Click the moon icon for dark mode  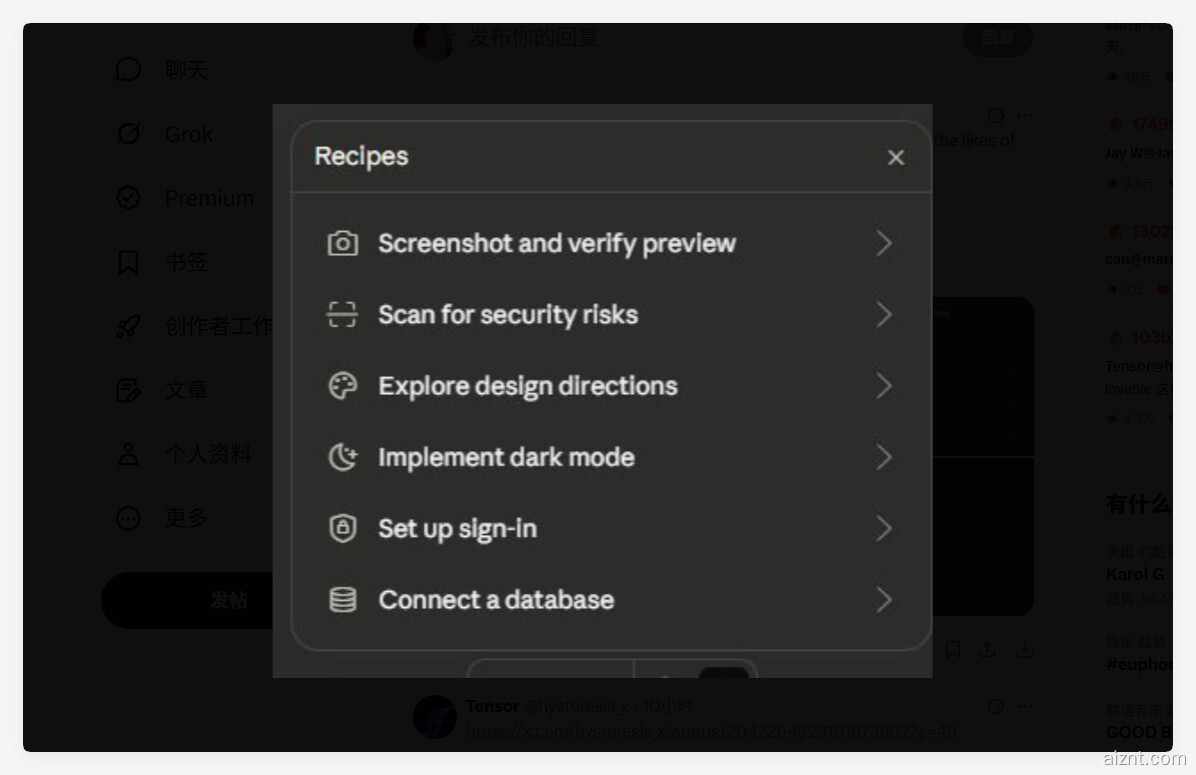click(x=343, y=457)
